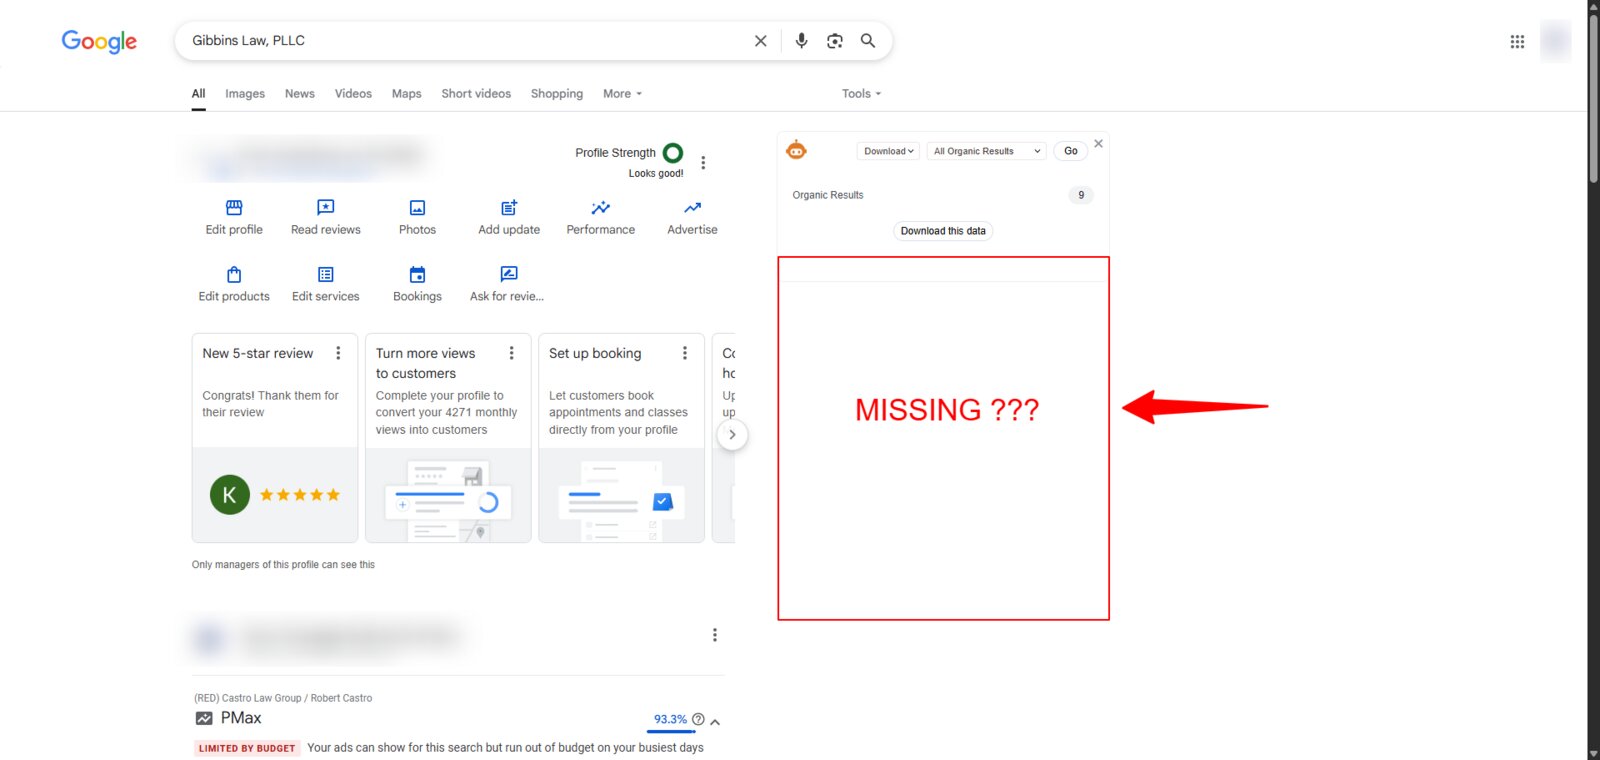Open business profile three-dot menu
1600x760 pixels.
[x=703, y=162]
